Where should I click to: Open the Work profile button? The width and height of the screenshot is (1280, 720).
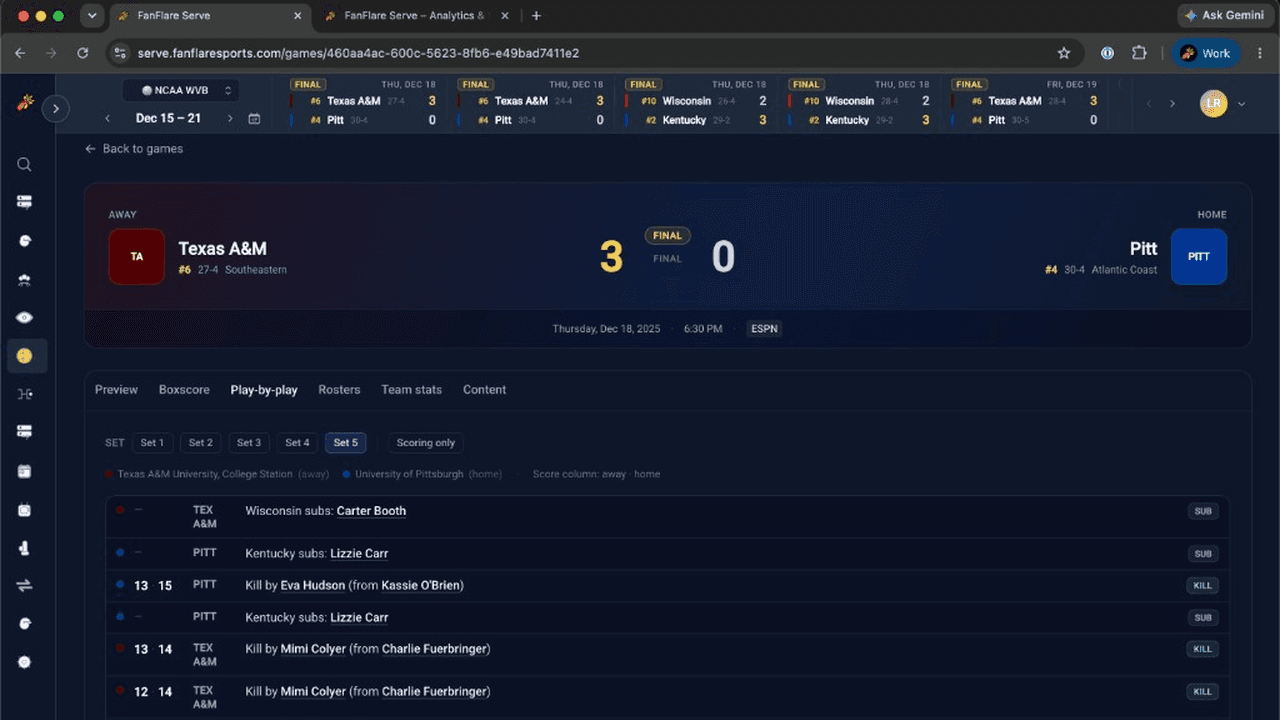[x=1206, y=53]
